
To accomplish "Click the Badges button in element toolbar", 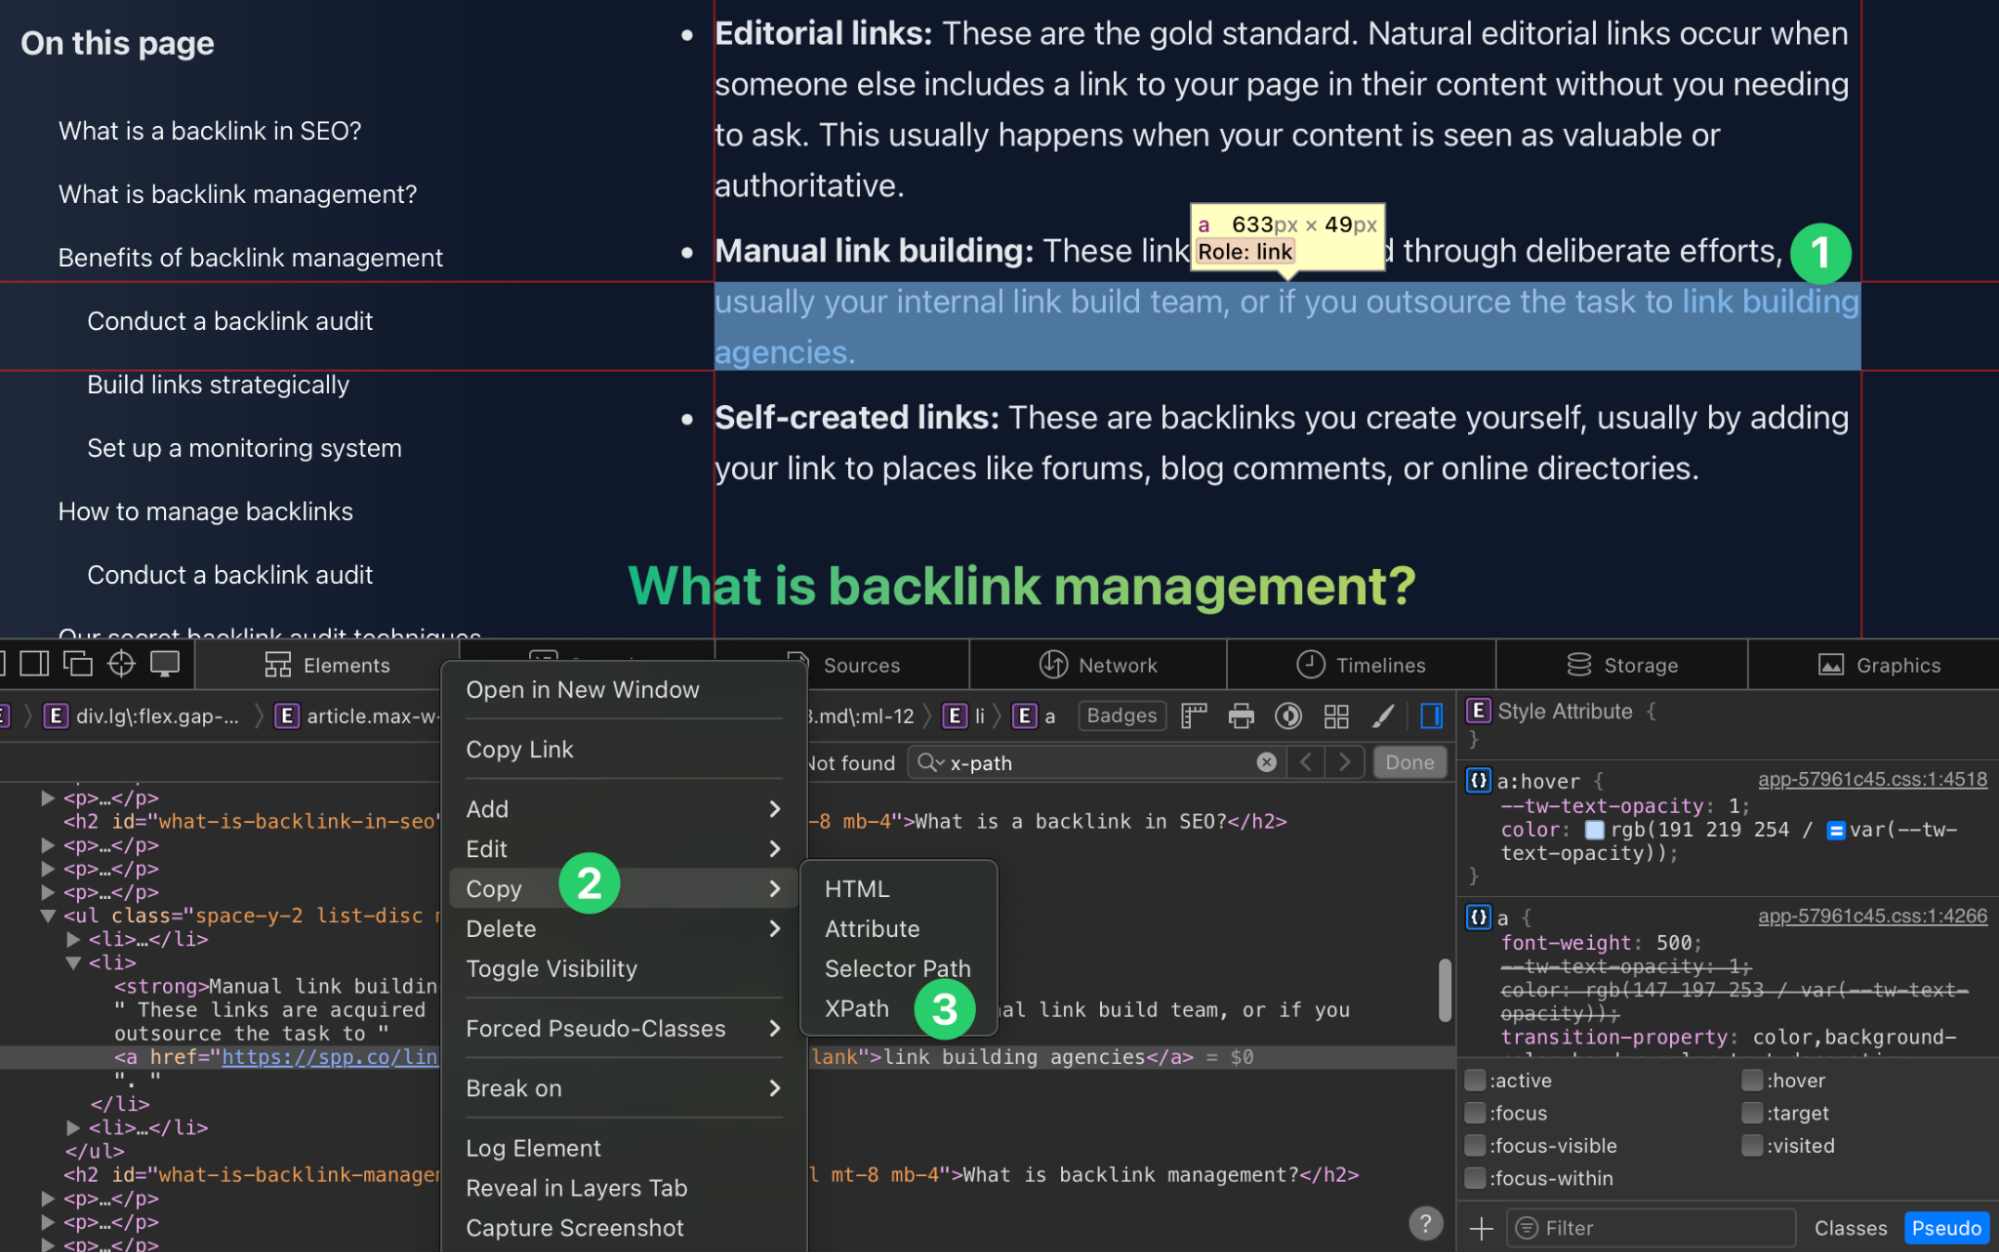I will (x=1123, y=715).
